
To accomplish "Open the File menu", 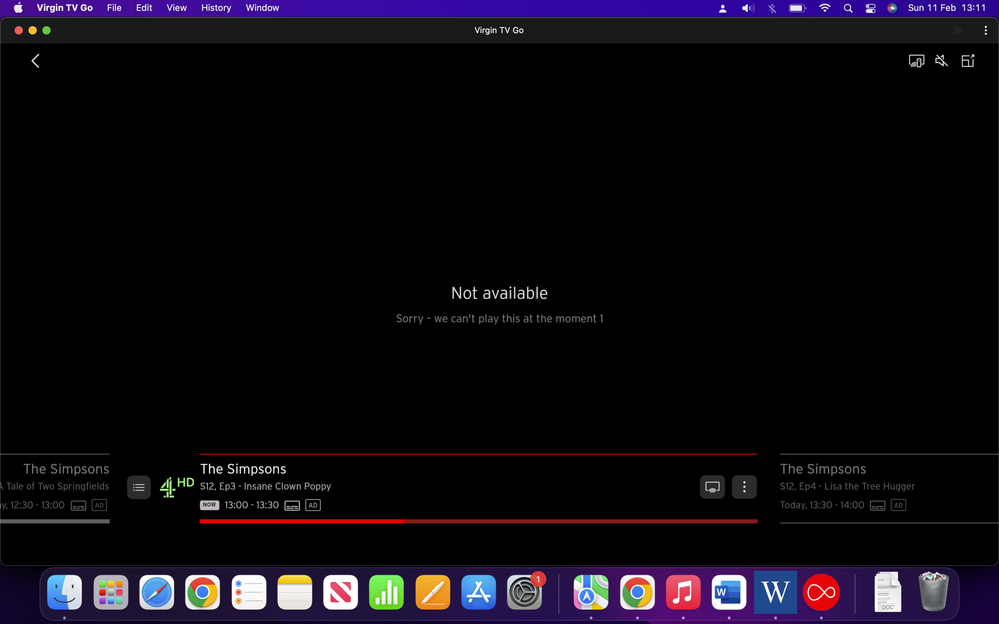I will click(x=114, y=8).
